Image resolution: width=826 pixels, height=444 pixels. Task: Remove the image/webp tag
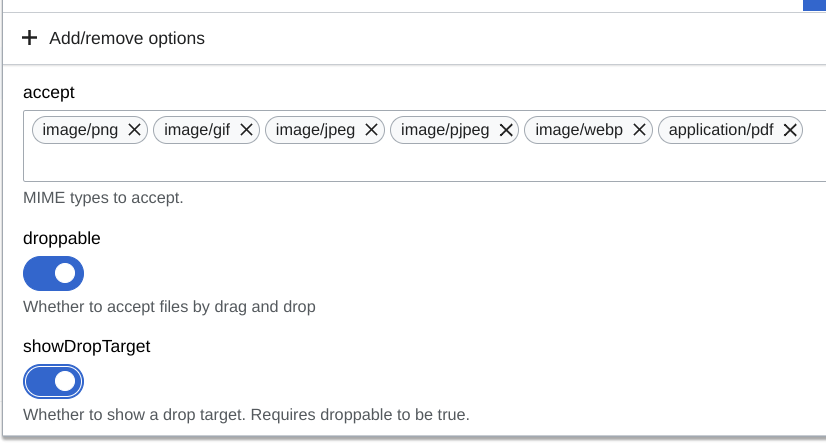pyautogui.click(x=639, y=130)
